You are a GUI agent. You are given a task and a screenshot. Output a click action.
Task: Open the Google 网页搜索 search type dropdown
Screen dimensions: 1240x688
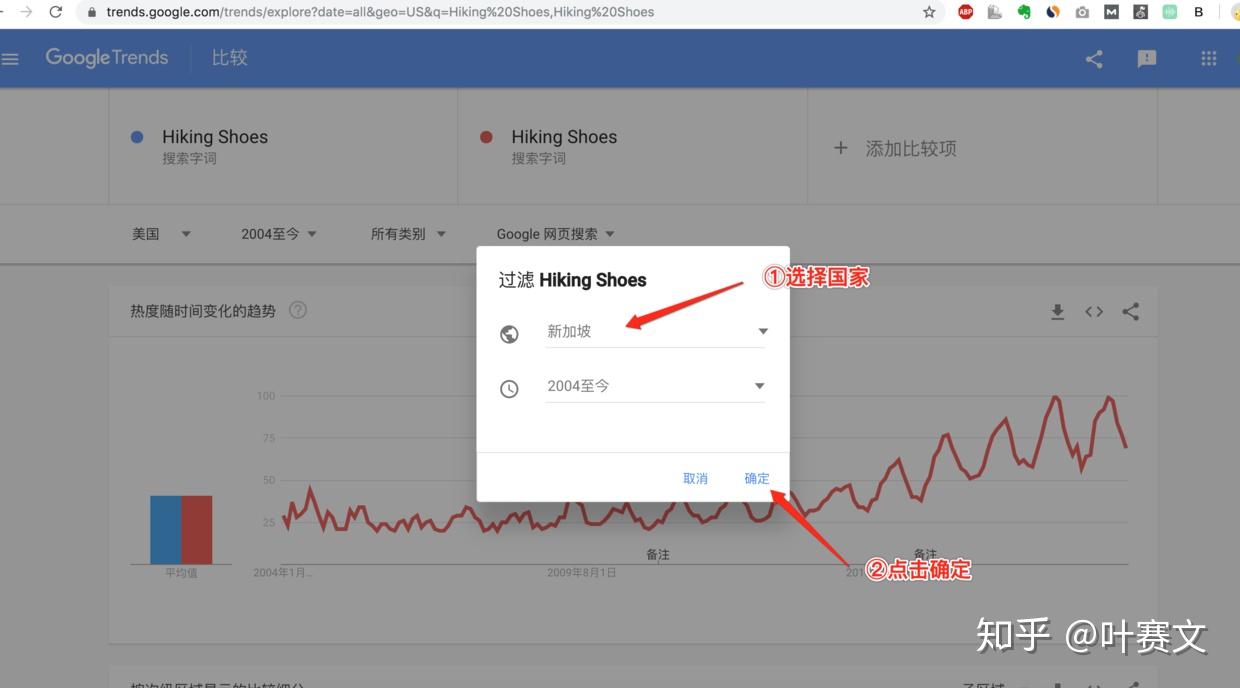point(556,234)
